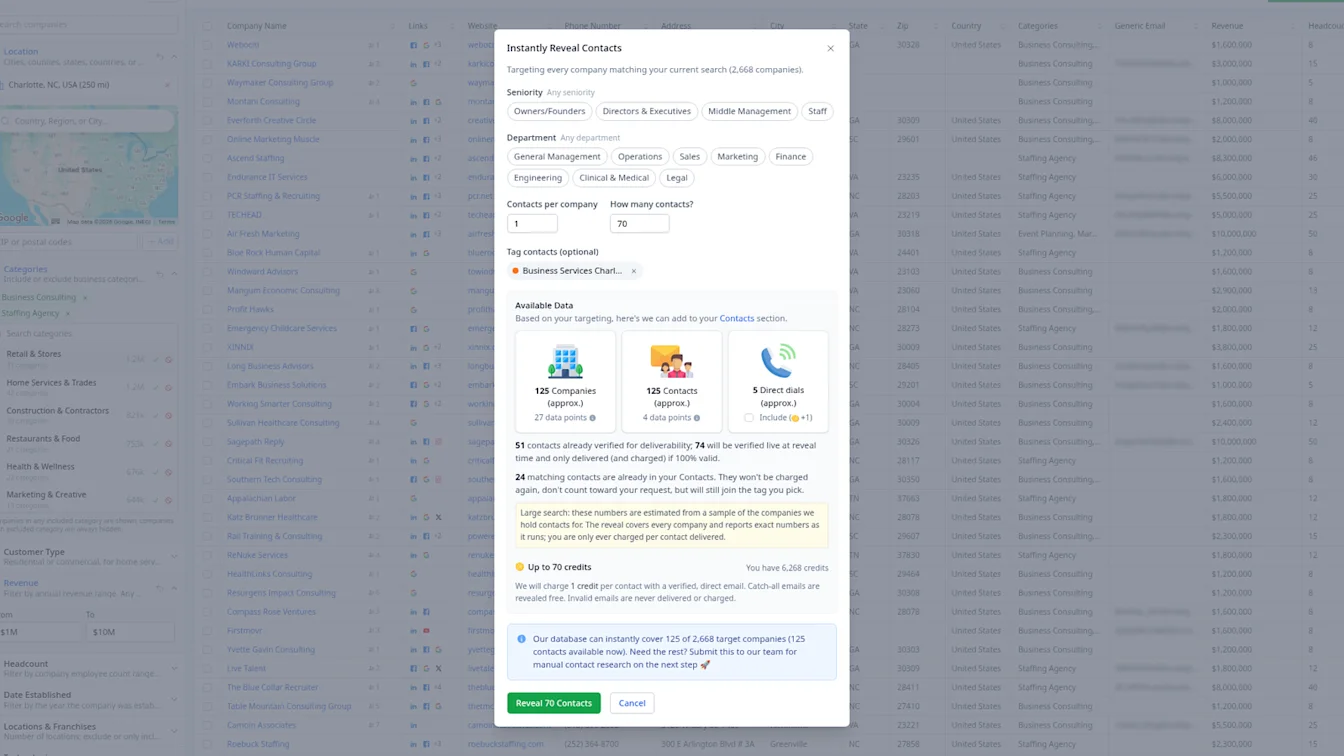
Task: Open Online Marketing Muscle company link
Action: tap(273, 139)
